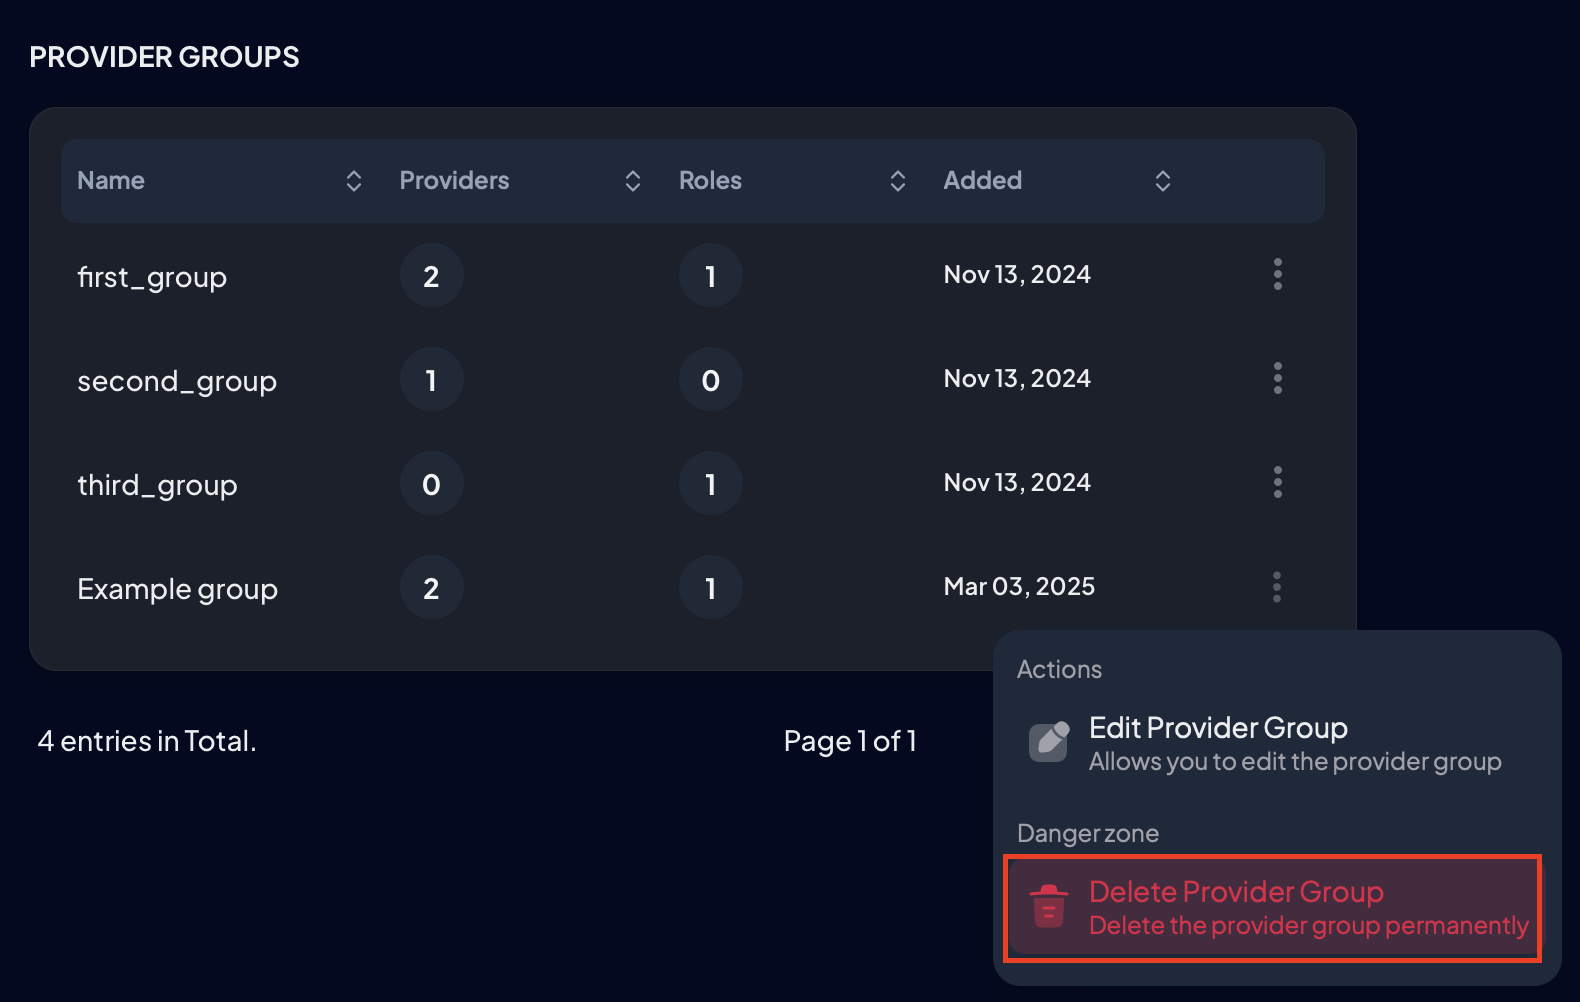Click the Danger zone section label

1088,834
